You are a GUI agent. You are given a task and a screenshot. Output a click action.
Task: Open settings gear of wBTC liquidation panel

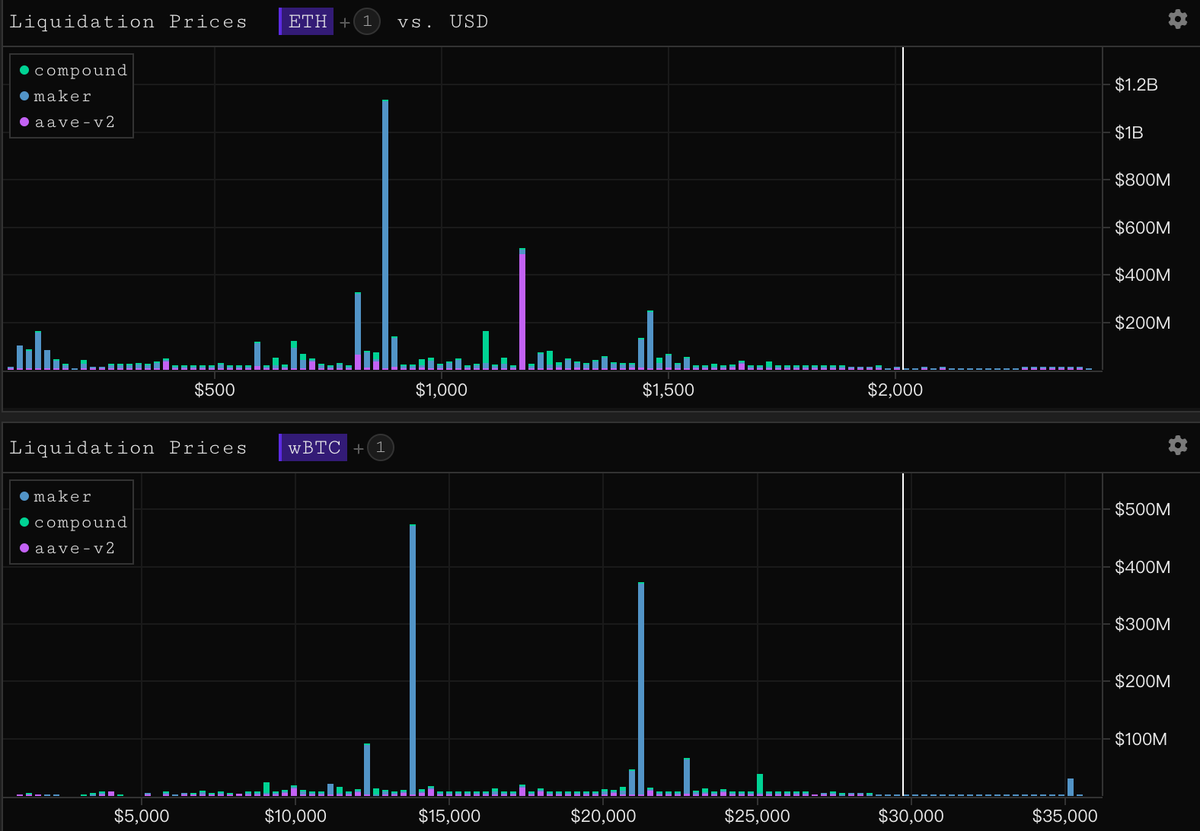(1177, 445)
